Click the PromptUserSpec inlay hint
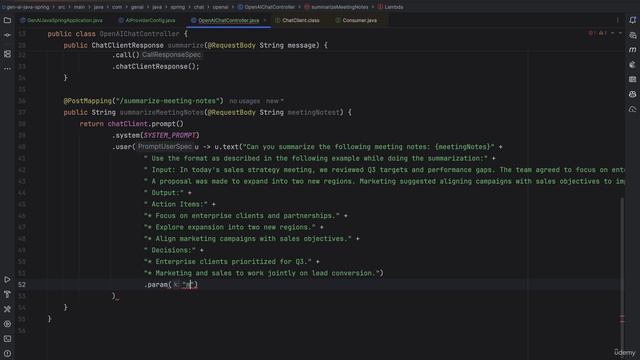This screenshot has height=360, width=640. tap(164, 147)
